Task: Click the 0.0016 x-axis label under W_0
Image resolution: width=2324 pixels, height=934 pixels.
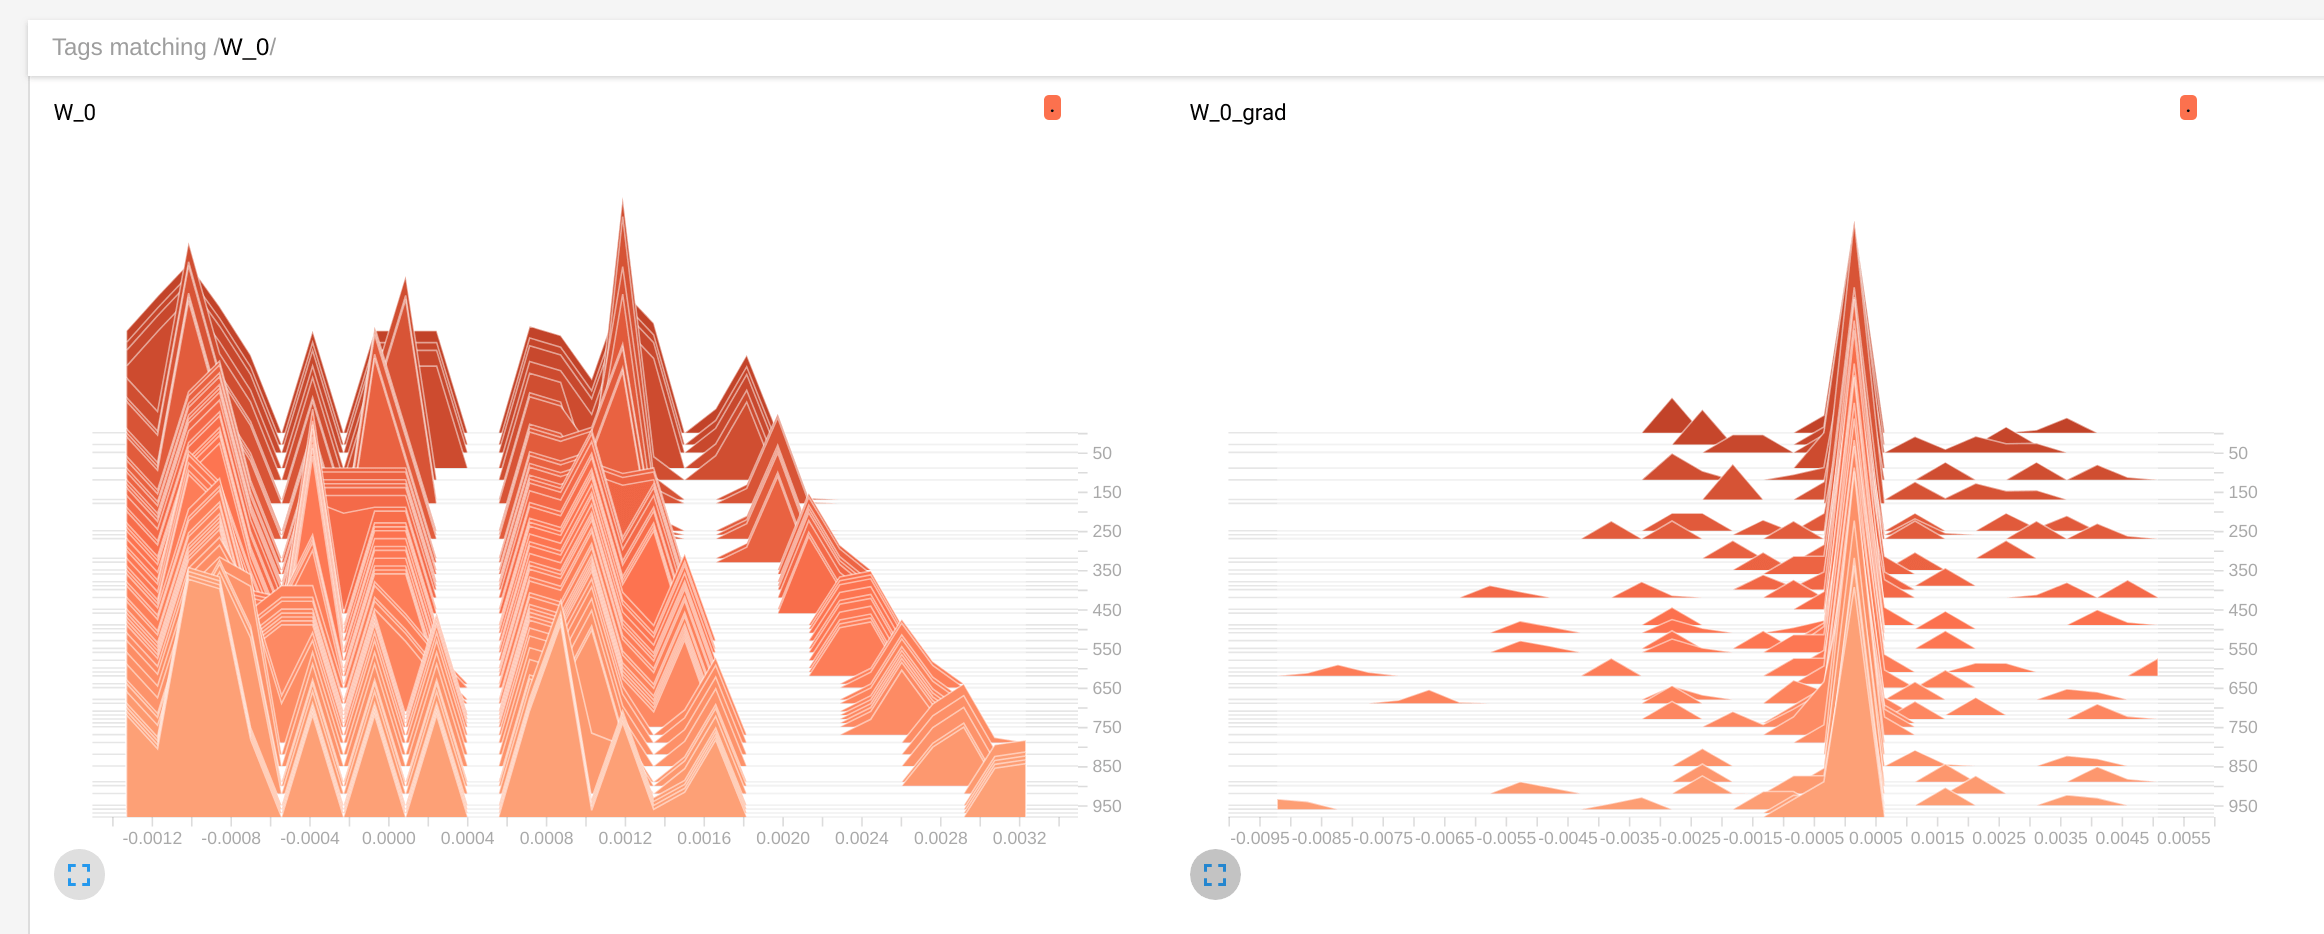Action: point(704,838)
